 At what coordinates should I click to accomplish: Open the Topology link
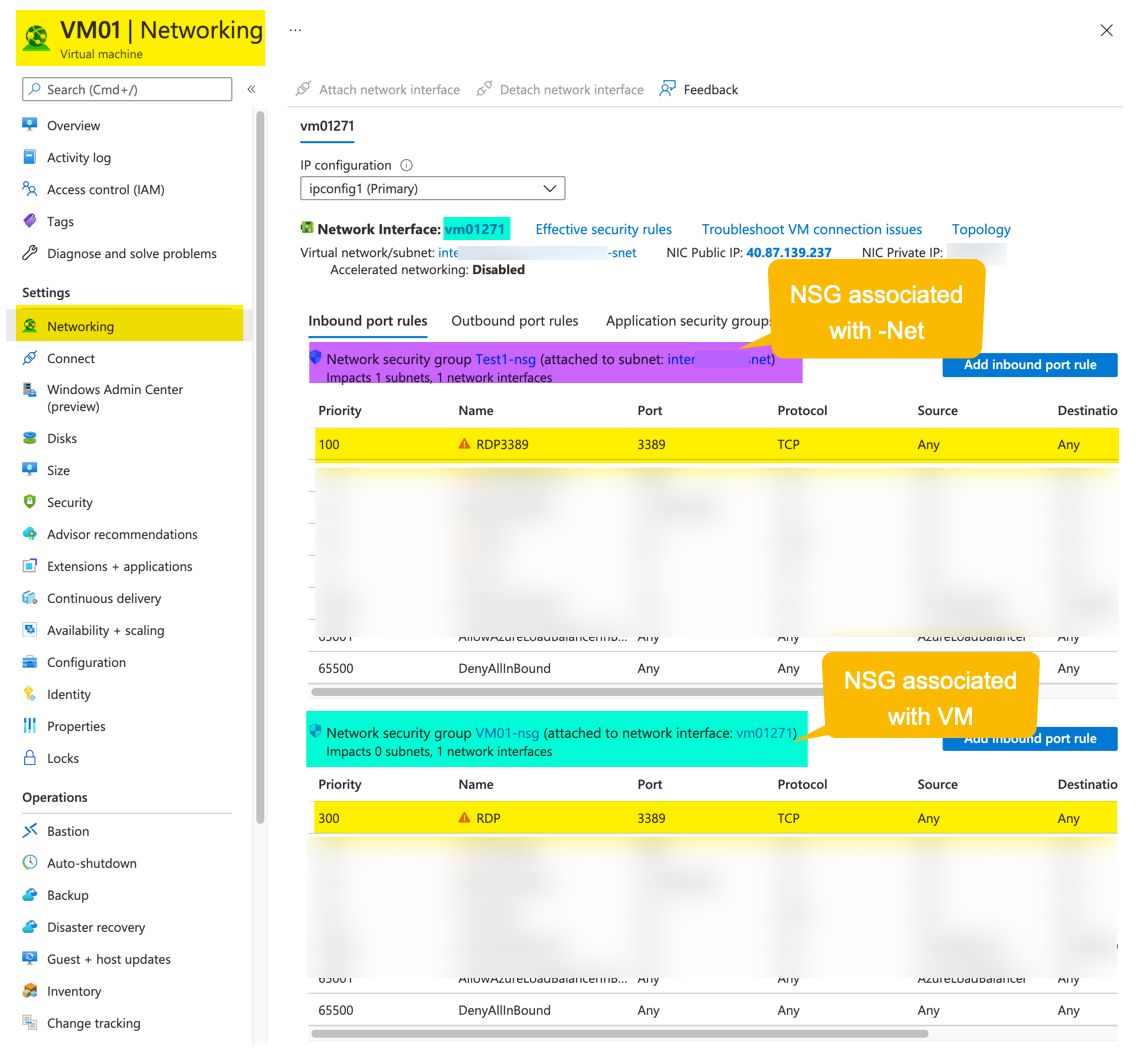981,229
